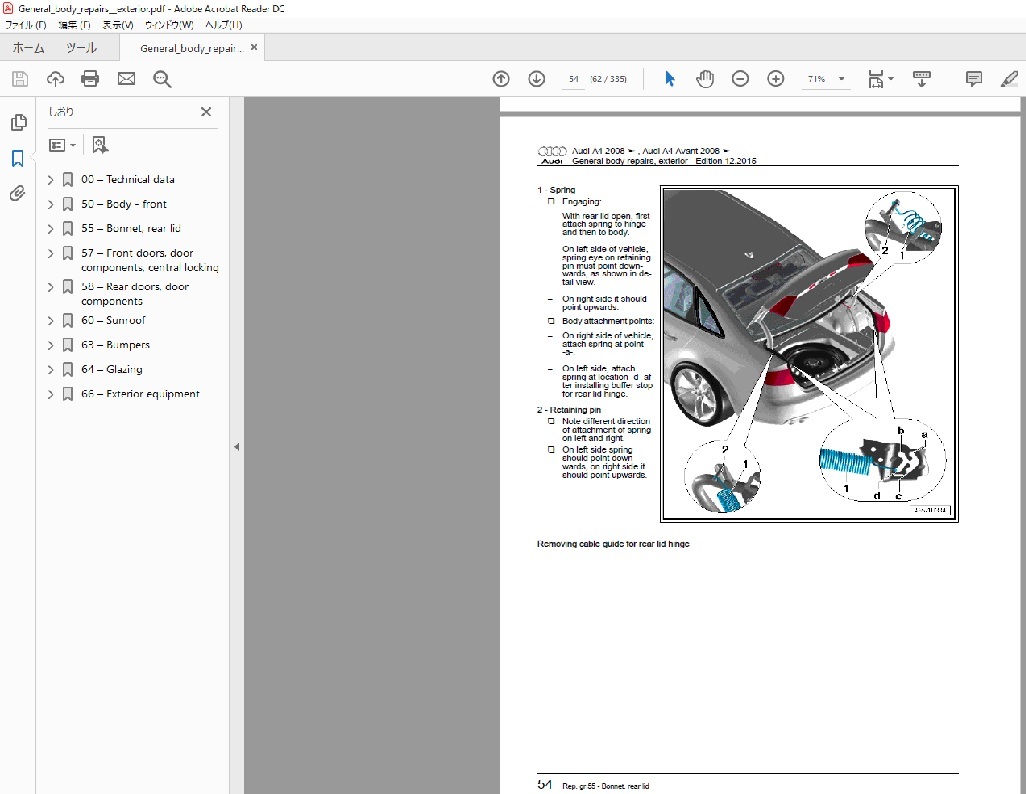Jump to 64 – Glazing section
Image resolution: width=1026 pixels, height=794 pixels.
point(112,369)
